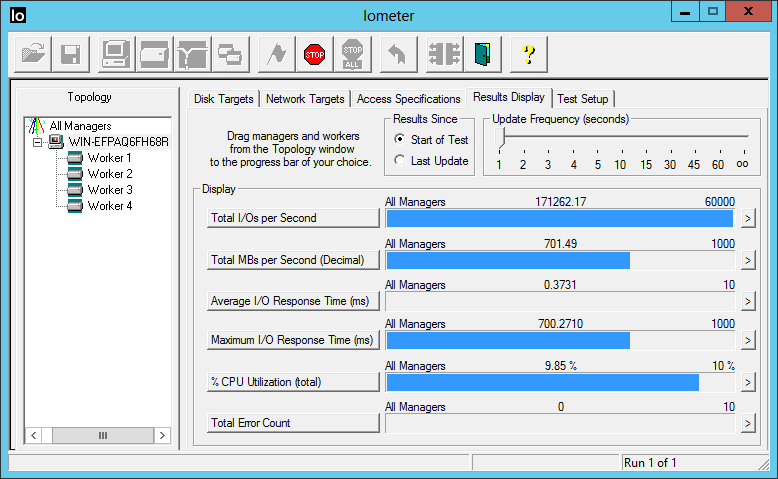Open arrow button beside Total Error Count bar
This screenshot has height=479, width=778.
746,423
